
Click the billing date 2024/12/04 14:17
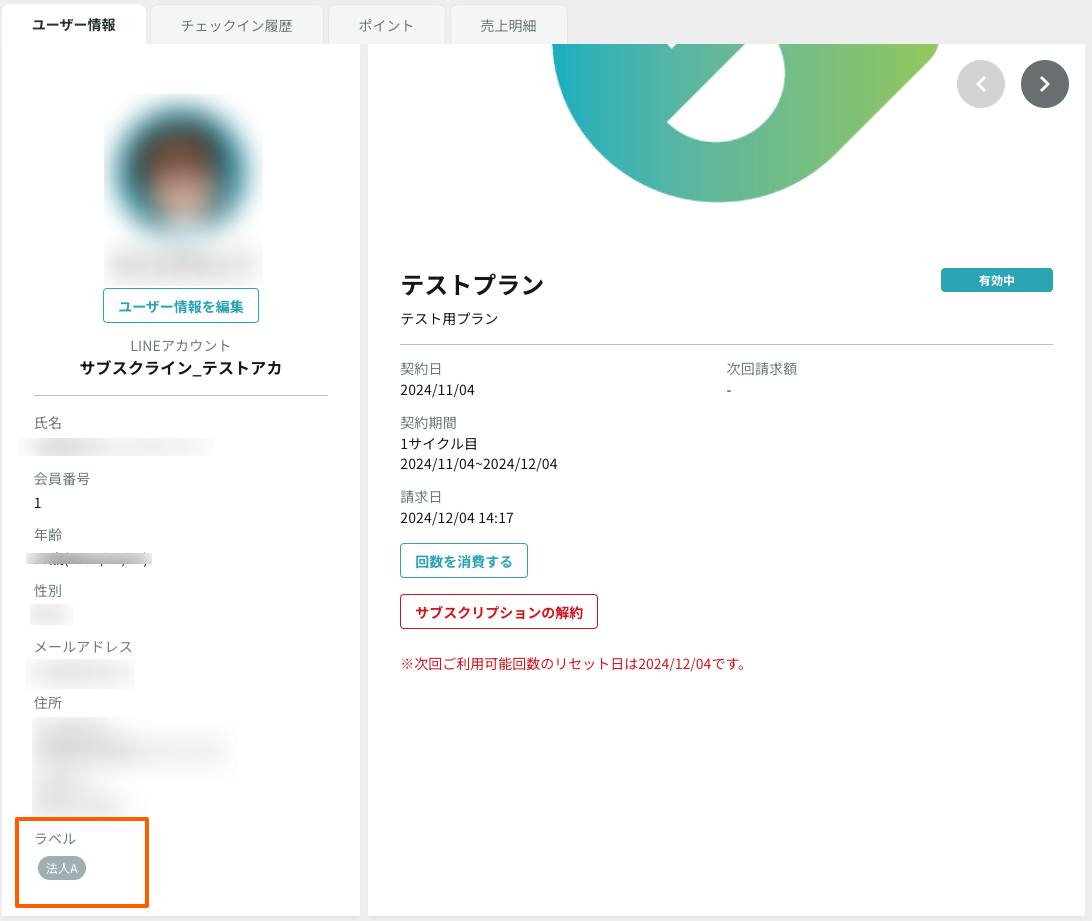pos(457,518)
